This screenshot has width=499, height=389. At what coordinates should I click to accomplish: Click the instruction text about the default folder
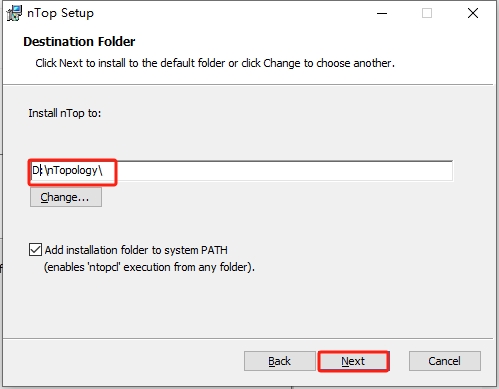[215, 63]
